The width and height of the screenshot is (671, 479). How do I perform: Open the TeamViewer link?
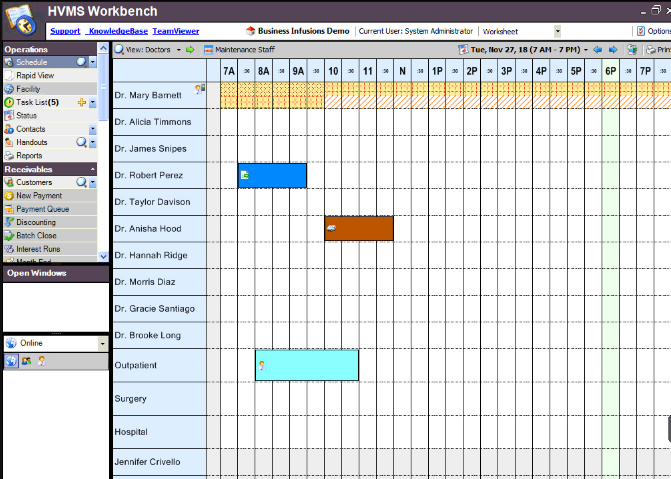[x=176, y=31]
